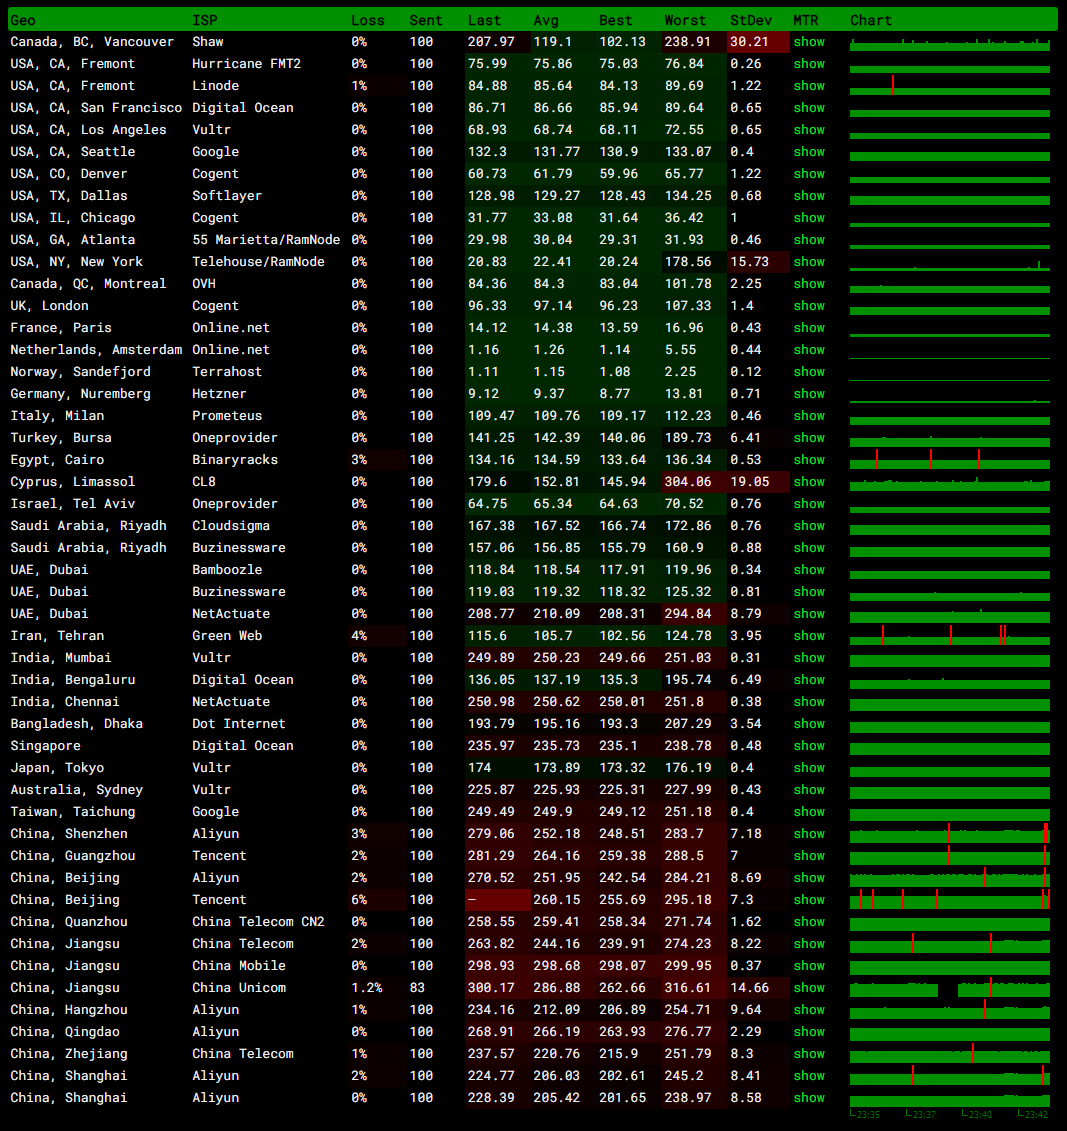Show MTR for Riyadh Buzinessware
Image resolution: width=1067 pixels, height=1131 pixels.
[809, 547]
